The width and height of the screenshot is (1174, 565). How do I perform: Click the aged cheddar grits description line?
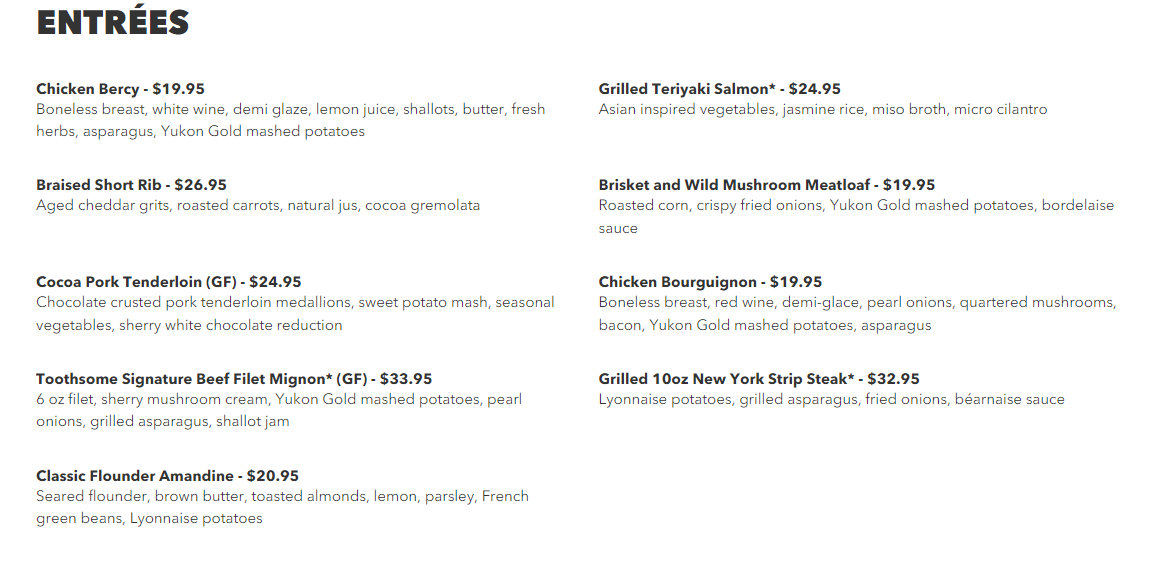coord(258,206)
